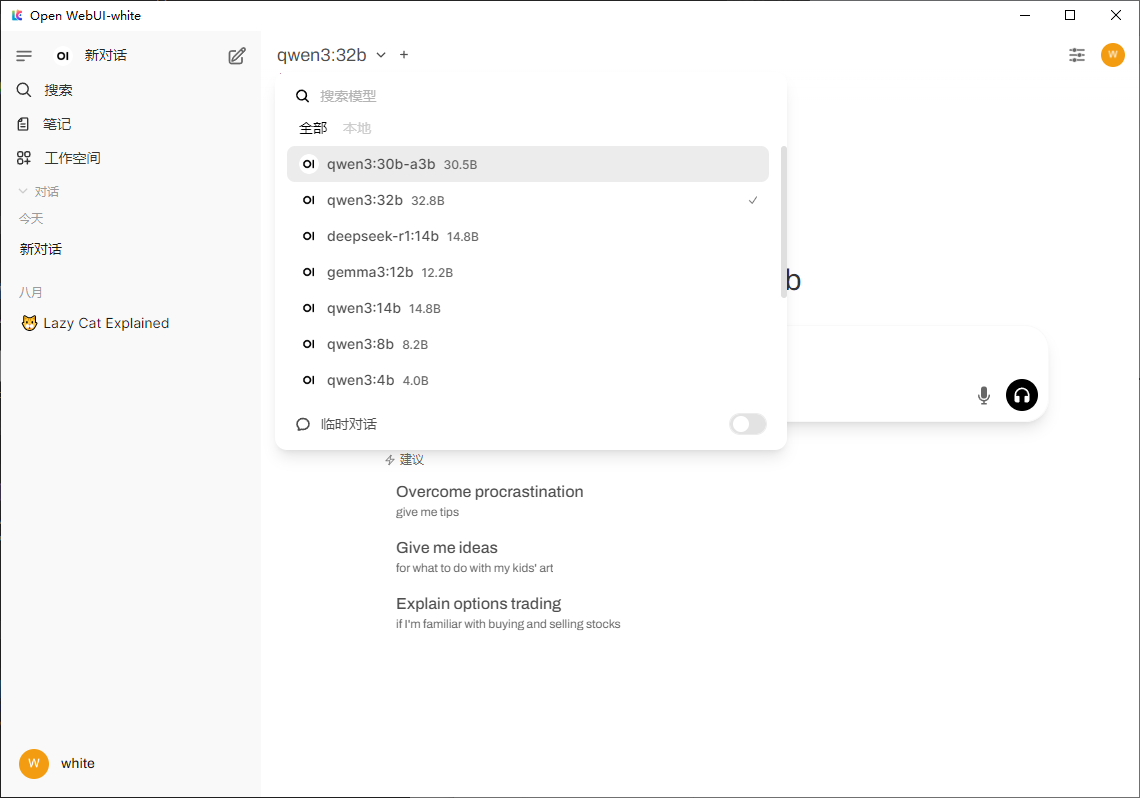Choose model gemma3:12b
1140x798 pixels.
[528, 273]
